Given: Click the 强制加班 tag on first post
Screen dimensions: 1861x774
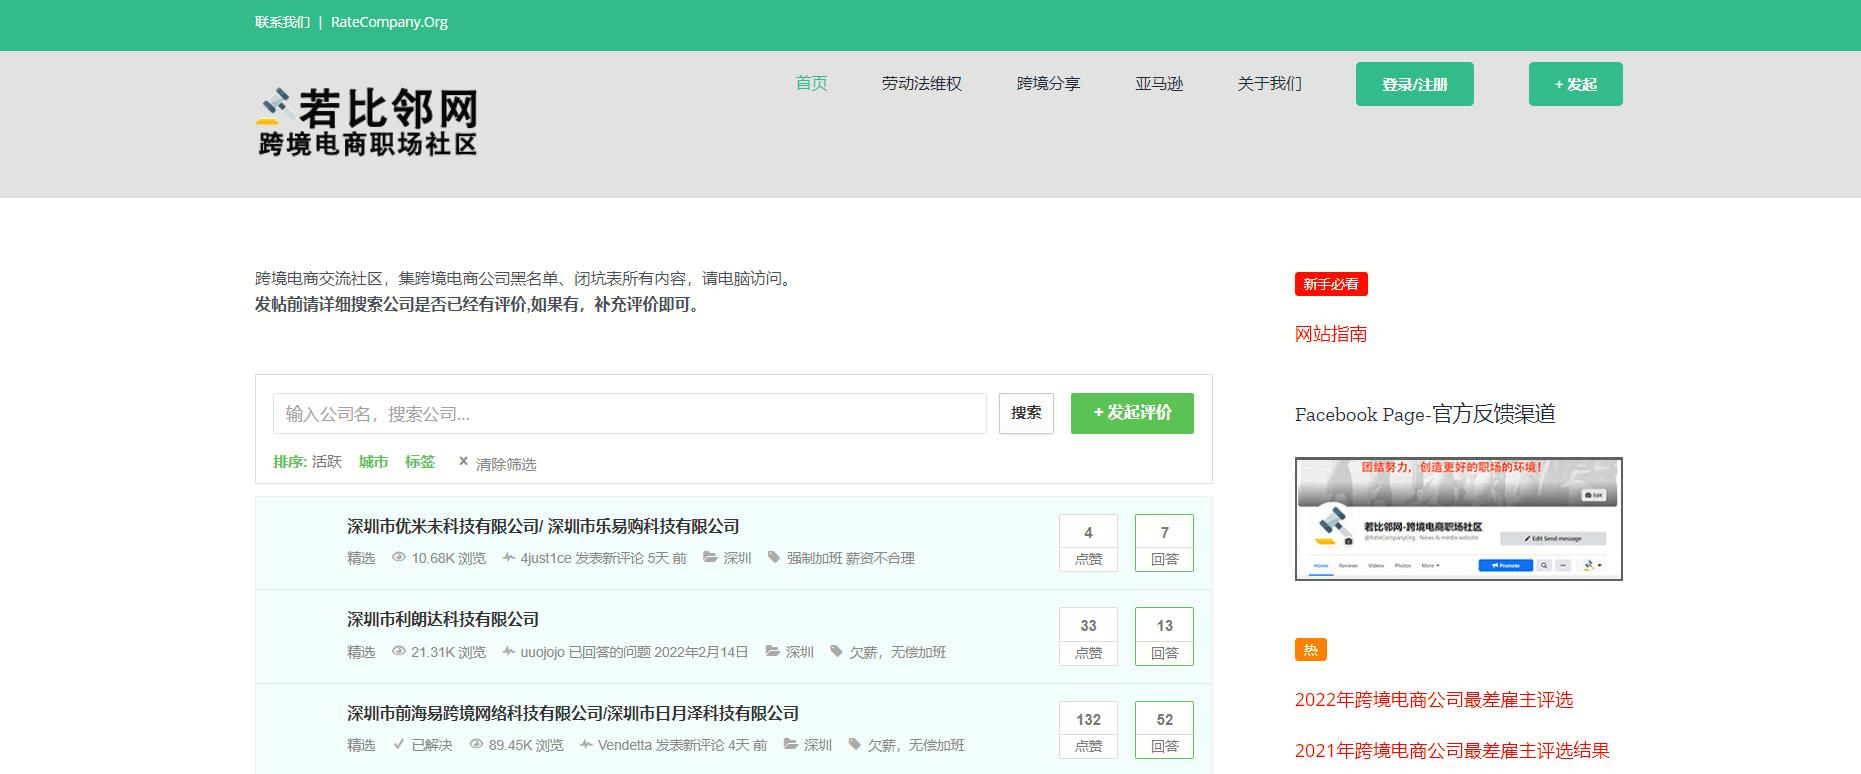Looking at the screenshot, I should coord(813,558).
